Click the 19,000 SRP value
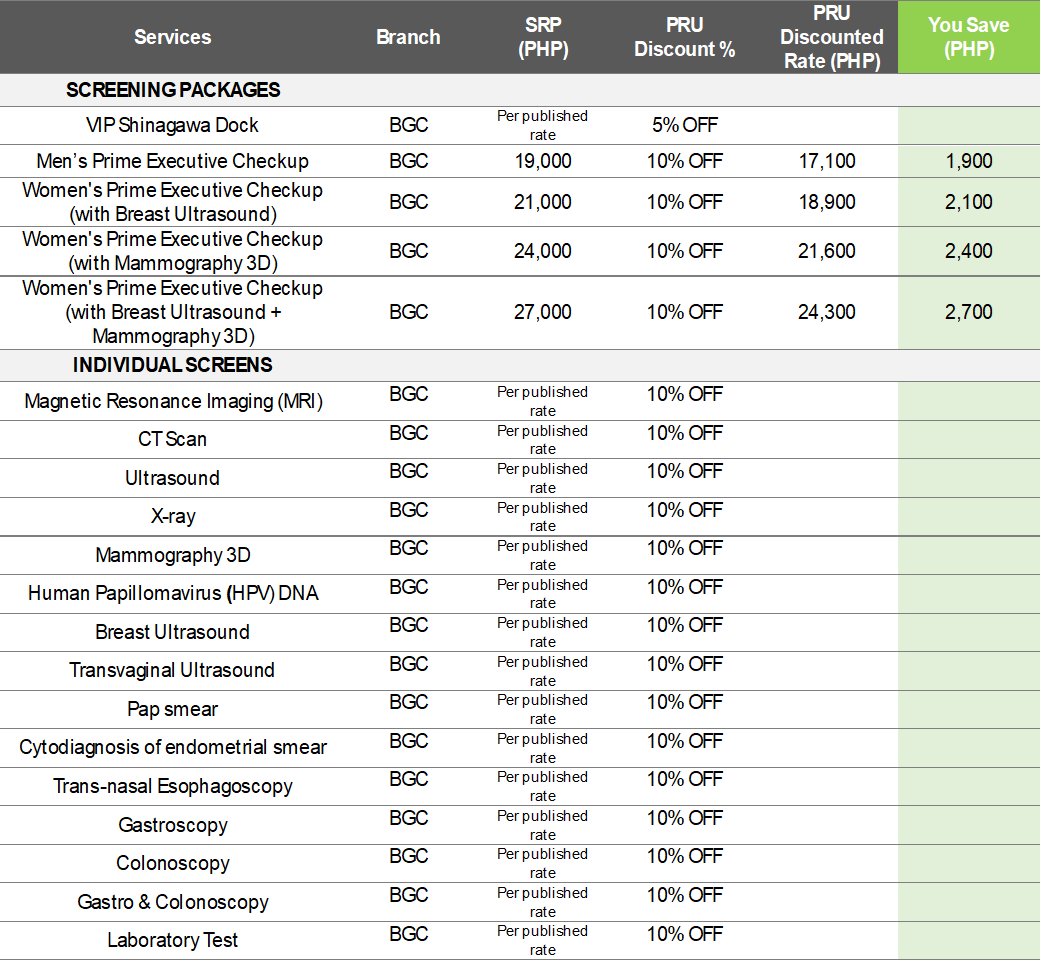Screen dimensions: 1041x964 [543, 161]
